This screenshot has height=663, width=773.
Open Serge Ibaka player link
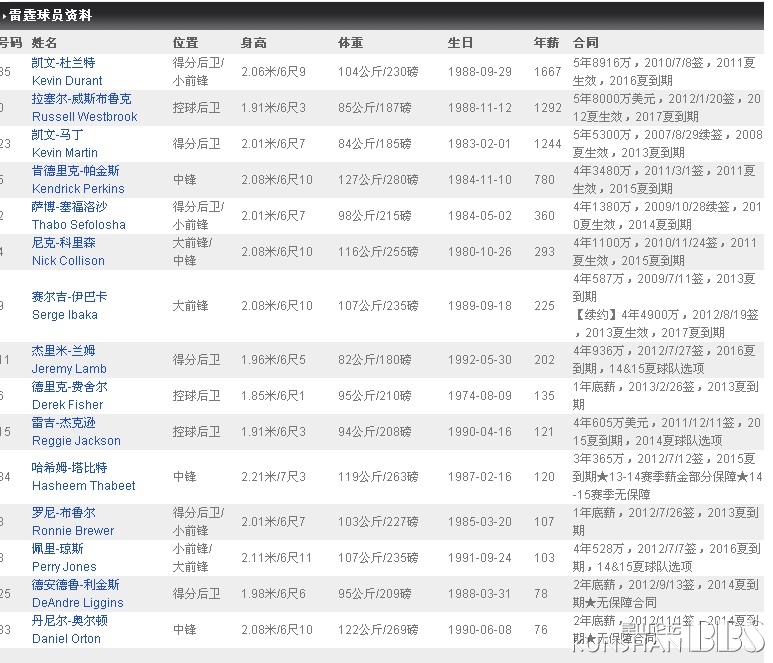point(65,314)
